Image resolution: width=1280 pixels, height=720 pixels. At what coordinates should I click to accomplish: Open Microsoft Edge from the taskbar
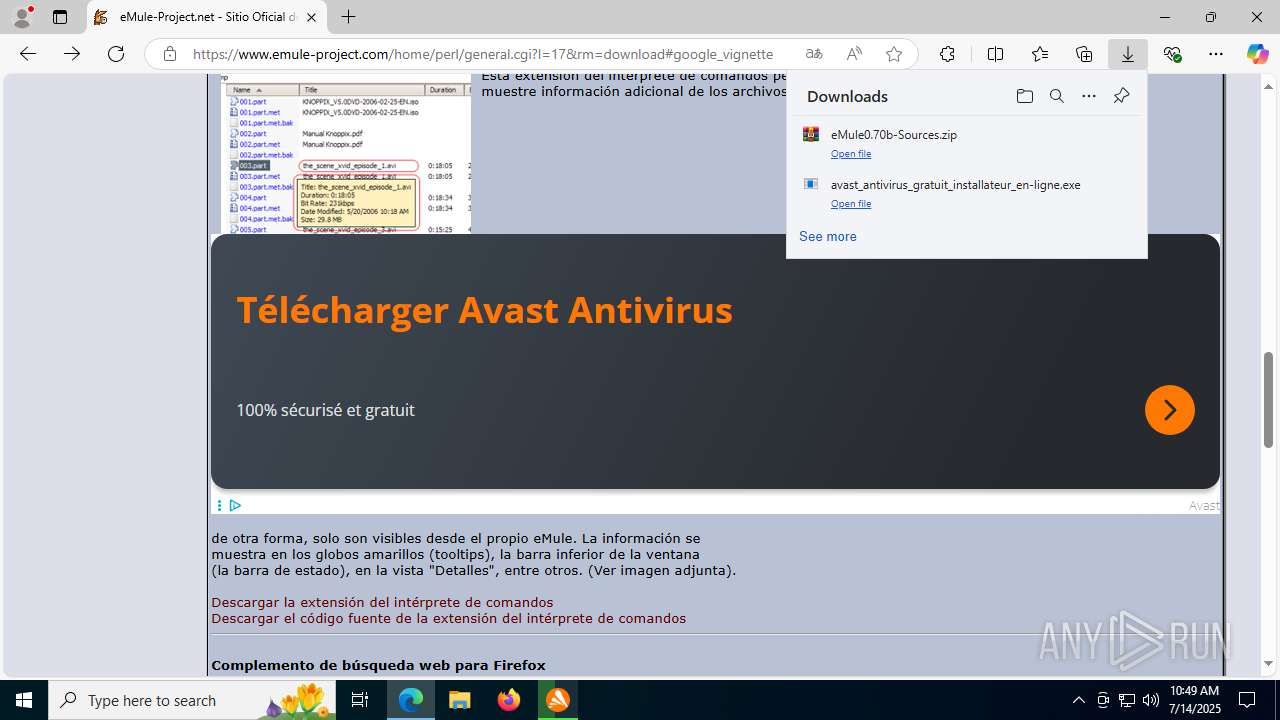tap(411, 700)
